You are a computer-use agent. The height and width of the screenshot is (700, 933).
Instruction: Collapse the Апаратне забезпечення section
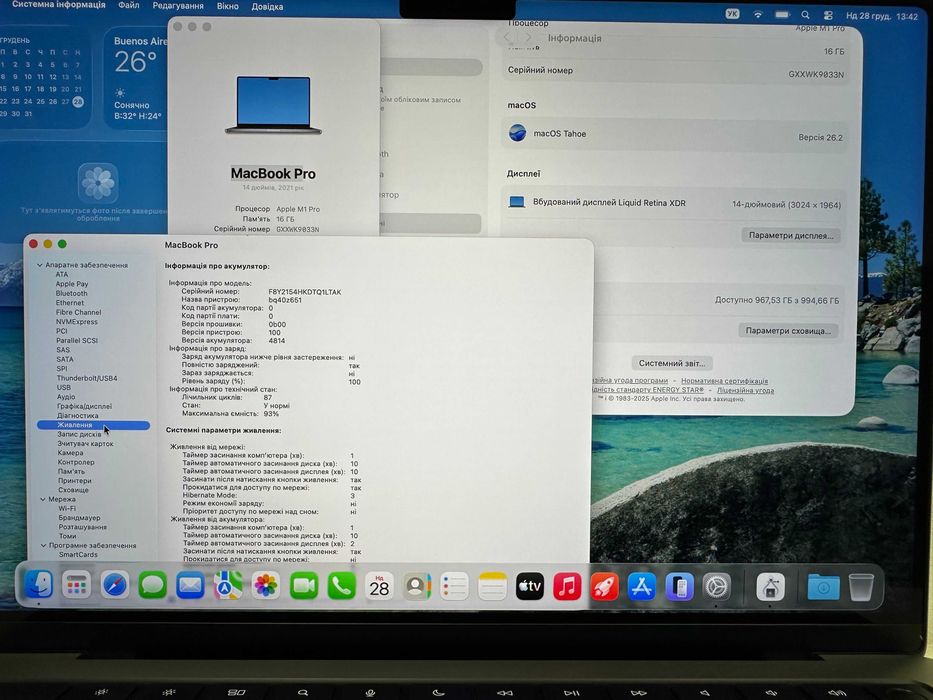tap(40, 265)
